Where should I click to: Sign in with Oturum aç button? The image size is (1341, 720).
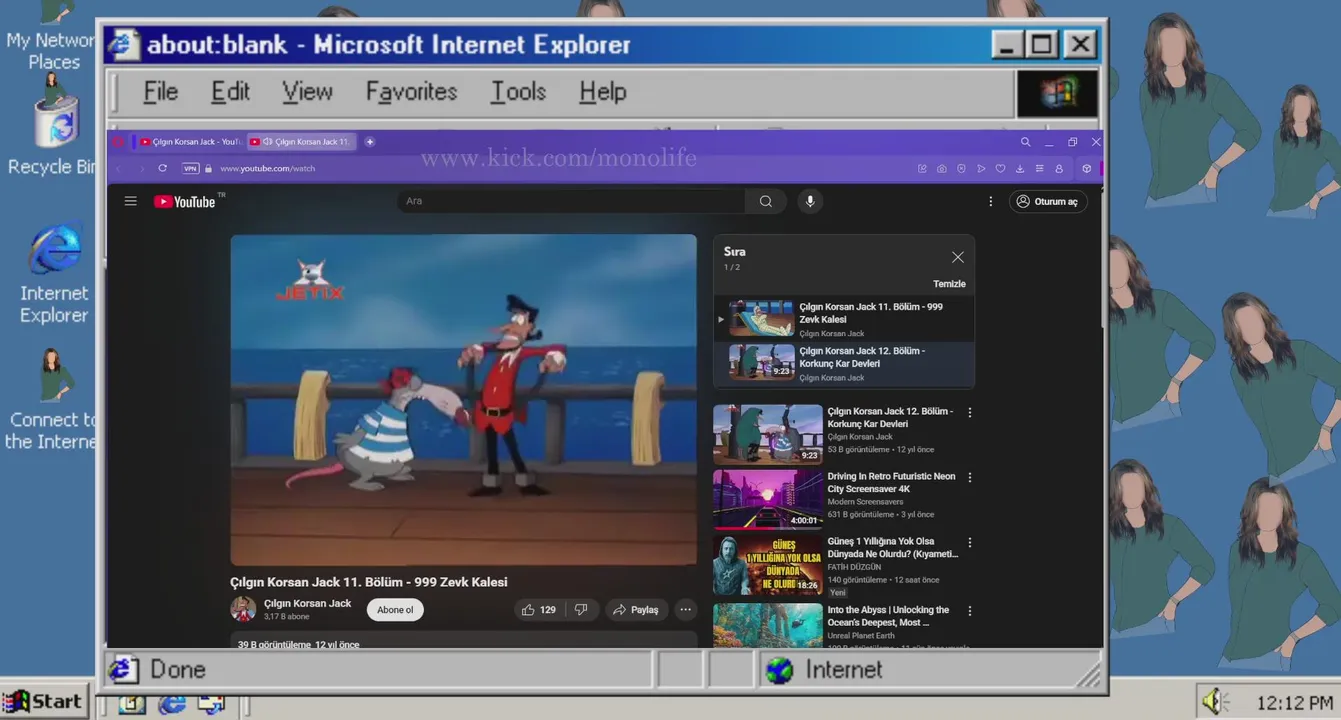click(1047, 201)
